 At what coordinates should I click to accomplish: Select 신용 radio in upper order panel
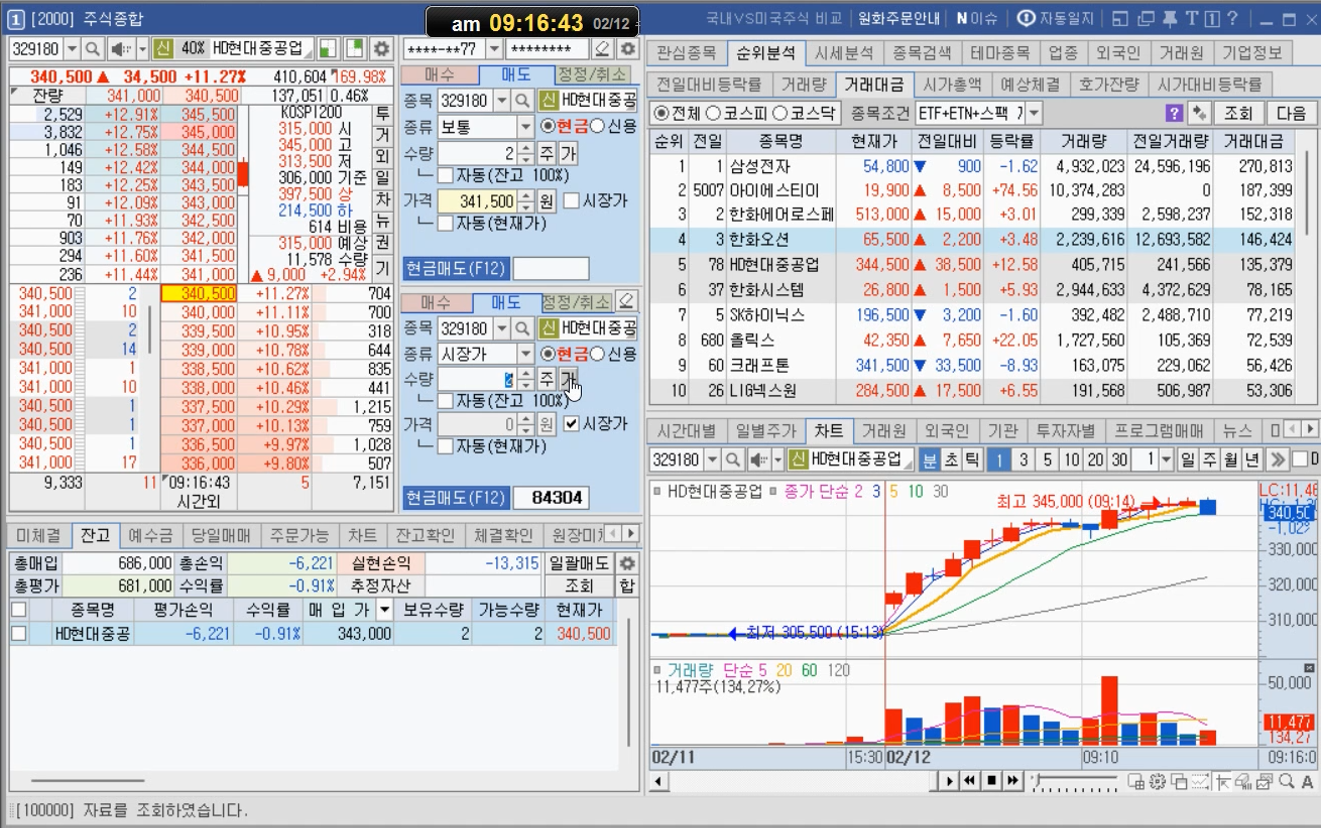(597, 126)
